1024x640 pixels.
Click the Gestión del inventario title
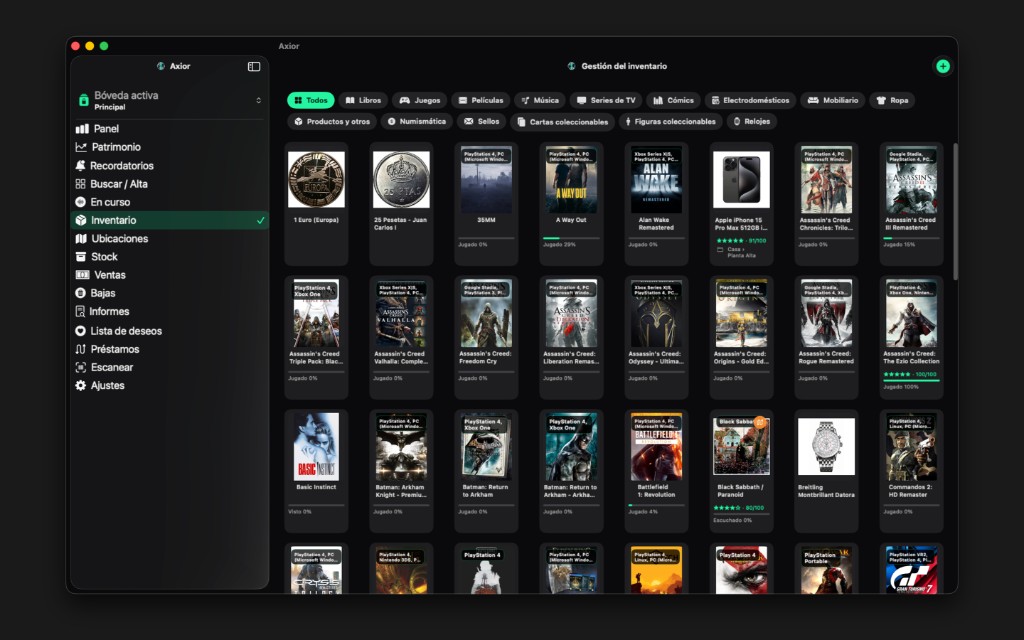click(x=624, y=66)
